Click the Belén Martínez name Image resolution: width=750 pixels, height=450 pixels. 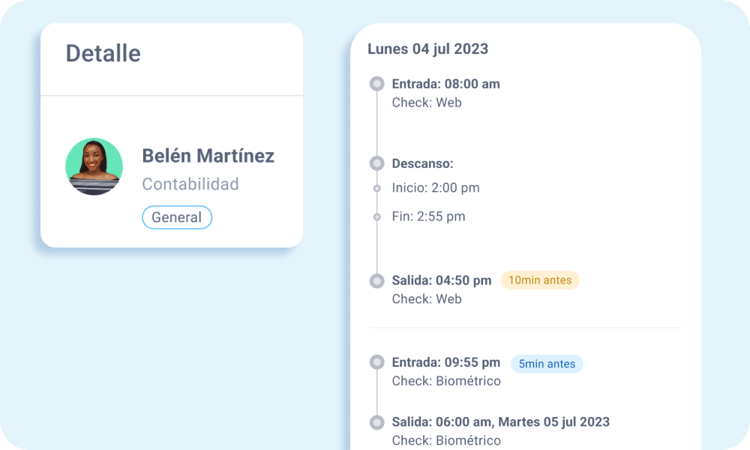click(208, 156)
